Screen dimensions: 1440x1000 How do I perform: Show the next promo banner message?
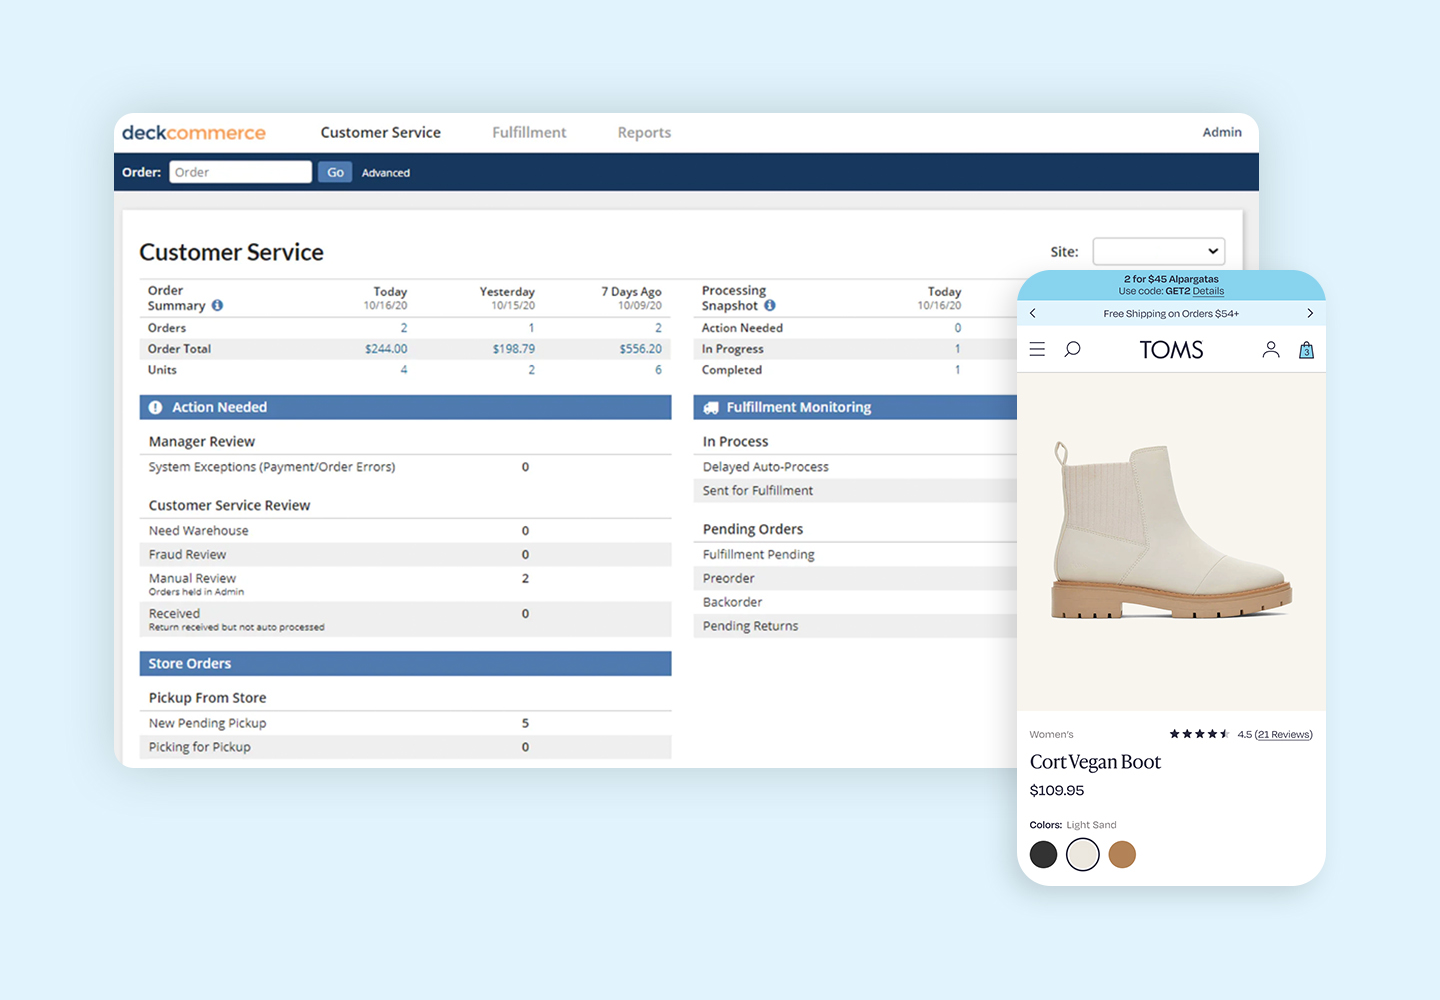(1310, 314)
